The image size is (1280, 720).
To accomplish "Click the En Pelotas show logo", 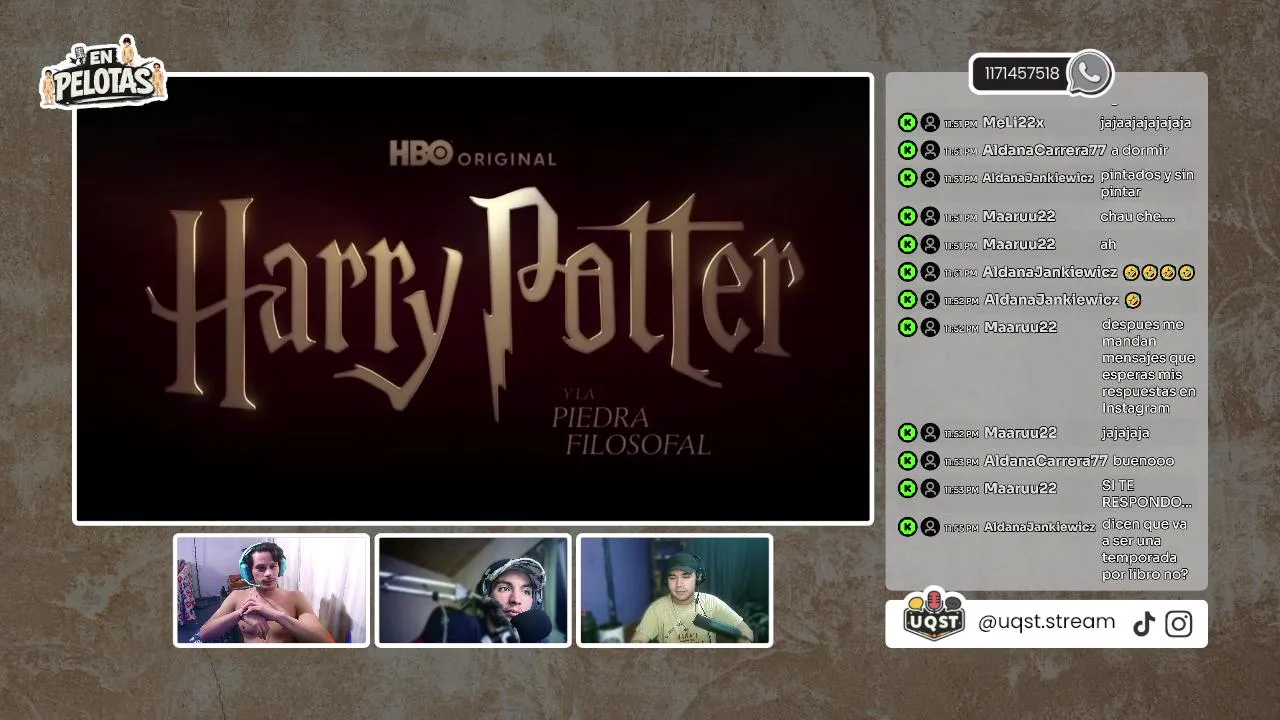I will click(x=103, y=73).
